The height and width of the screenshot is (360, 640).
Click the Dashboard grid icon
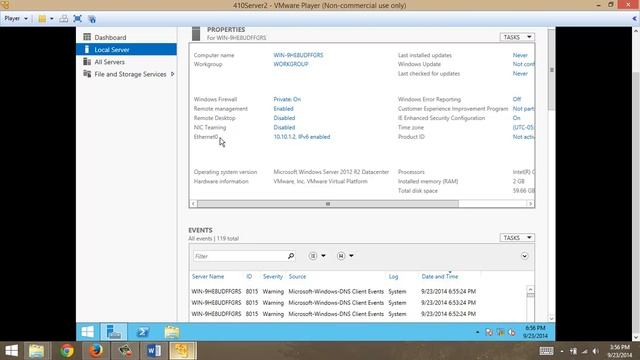[87, 37]
